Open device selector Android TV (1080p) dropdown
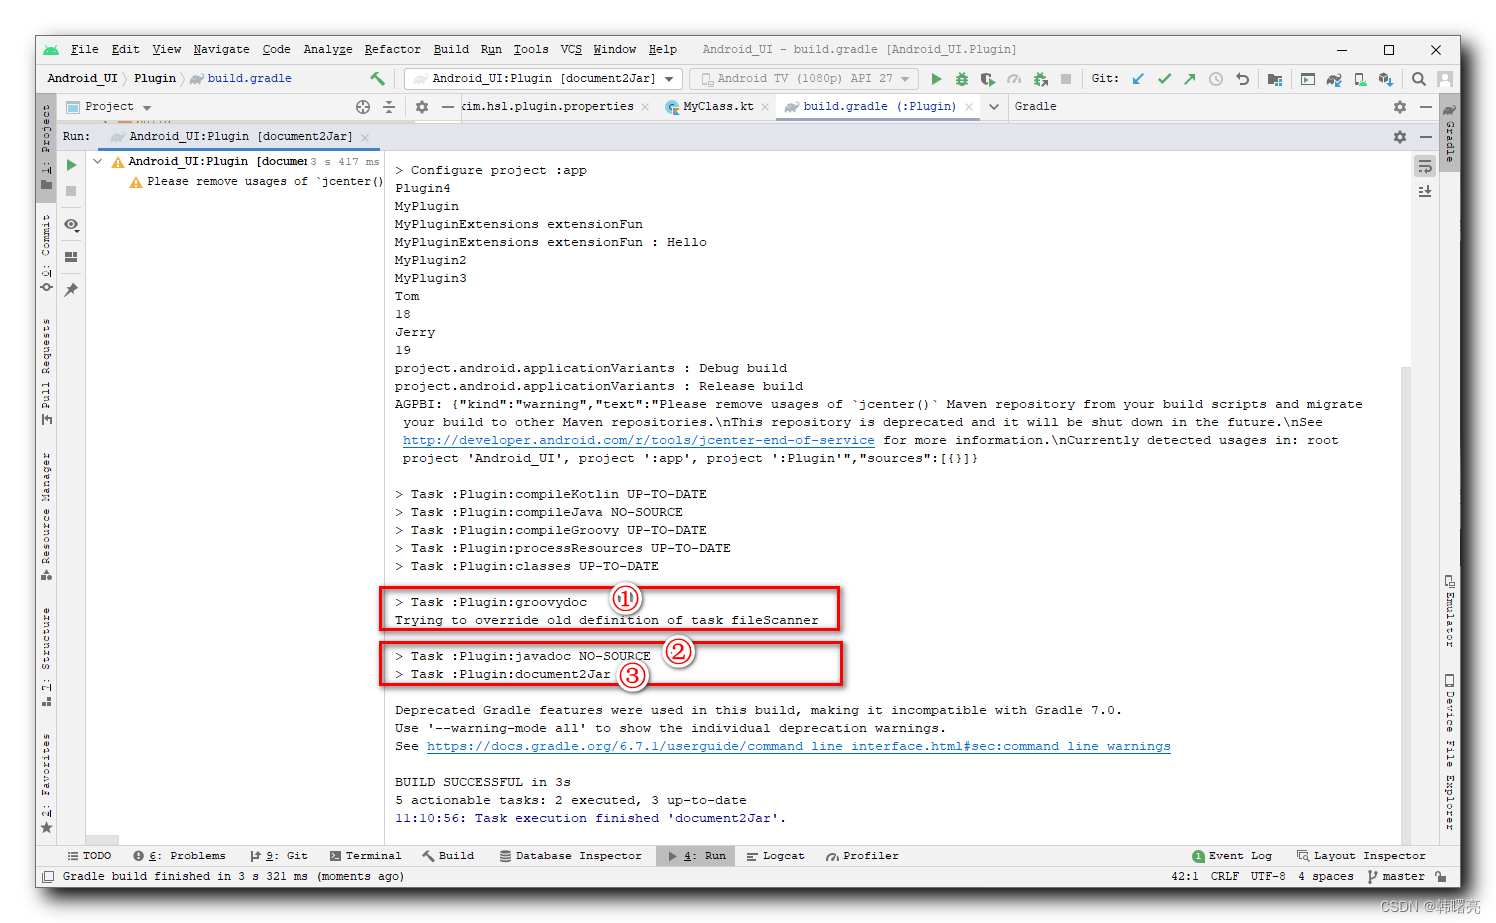 tap(804, 78)
